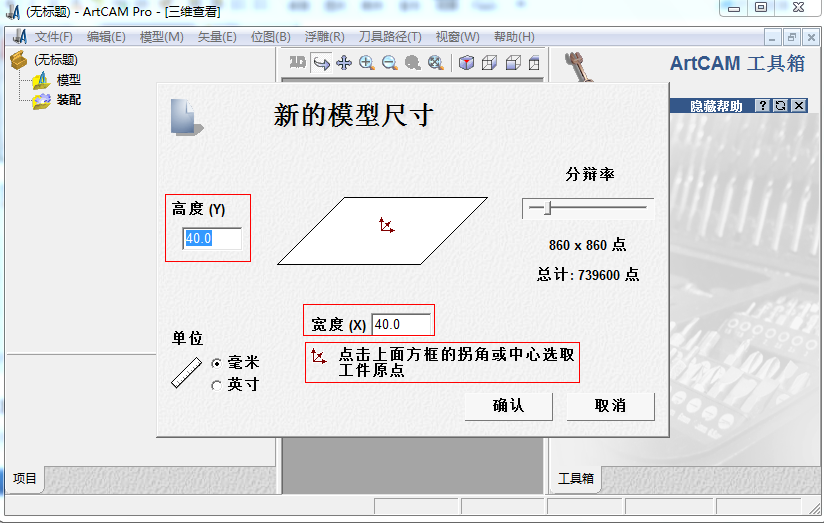Select the wireframe cube with shaded right face
The width and height of the screenshot is (824, 523).
[x=489, y=63]
